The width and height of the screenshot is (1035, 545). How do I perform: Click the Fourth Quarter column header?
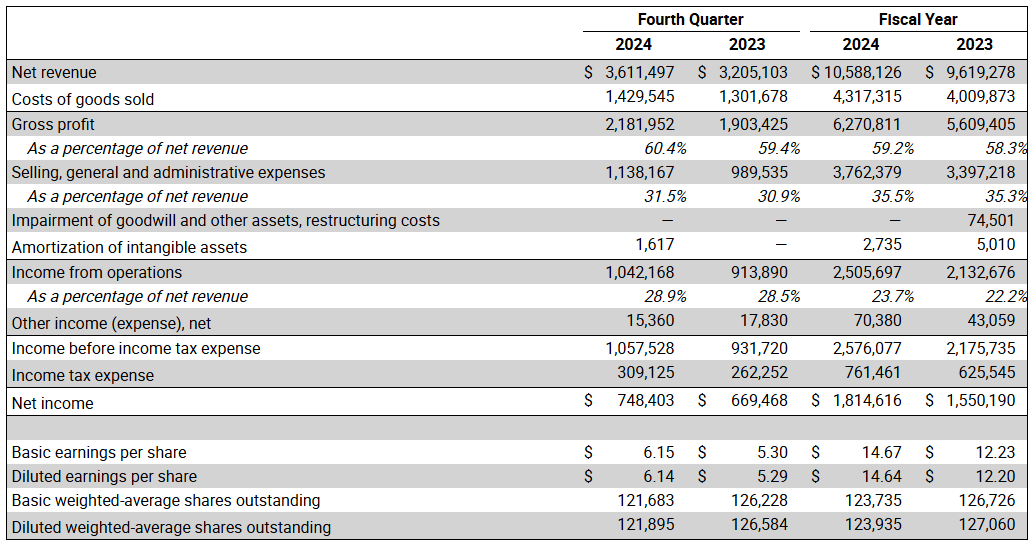point(690,19)
